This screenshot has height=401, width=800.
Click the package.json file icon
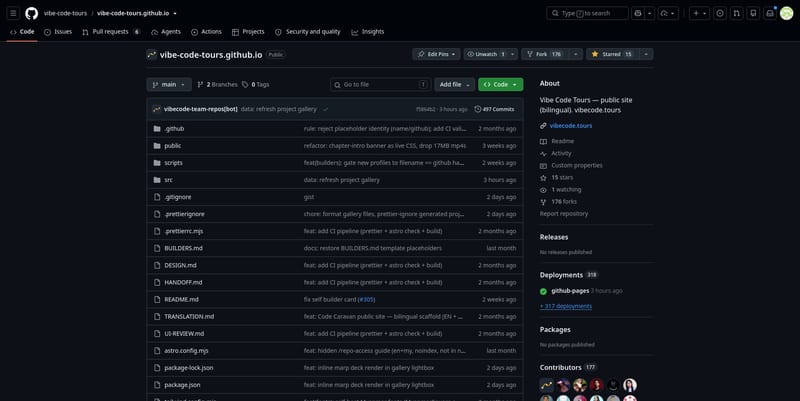157,385
